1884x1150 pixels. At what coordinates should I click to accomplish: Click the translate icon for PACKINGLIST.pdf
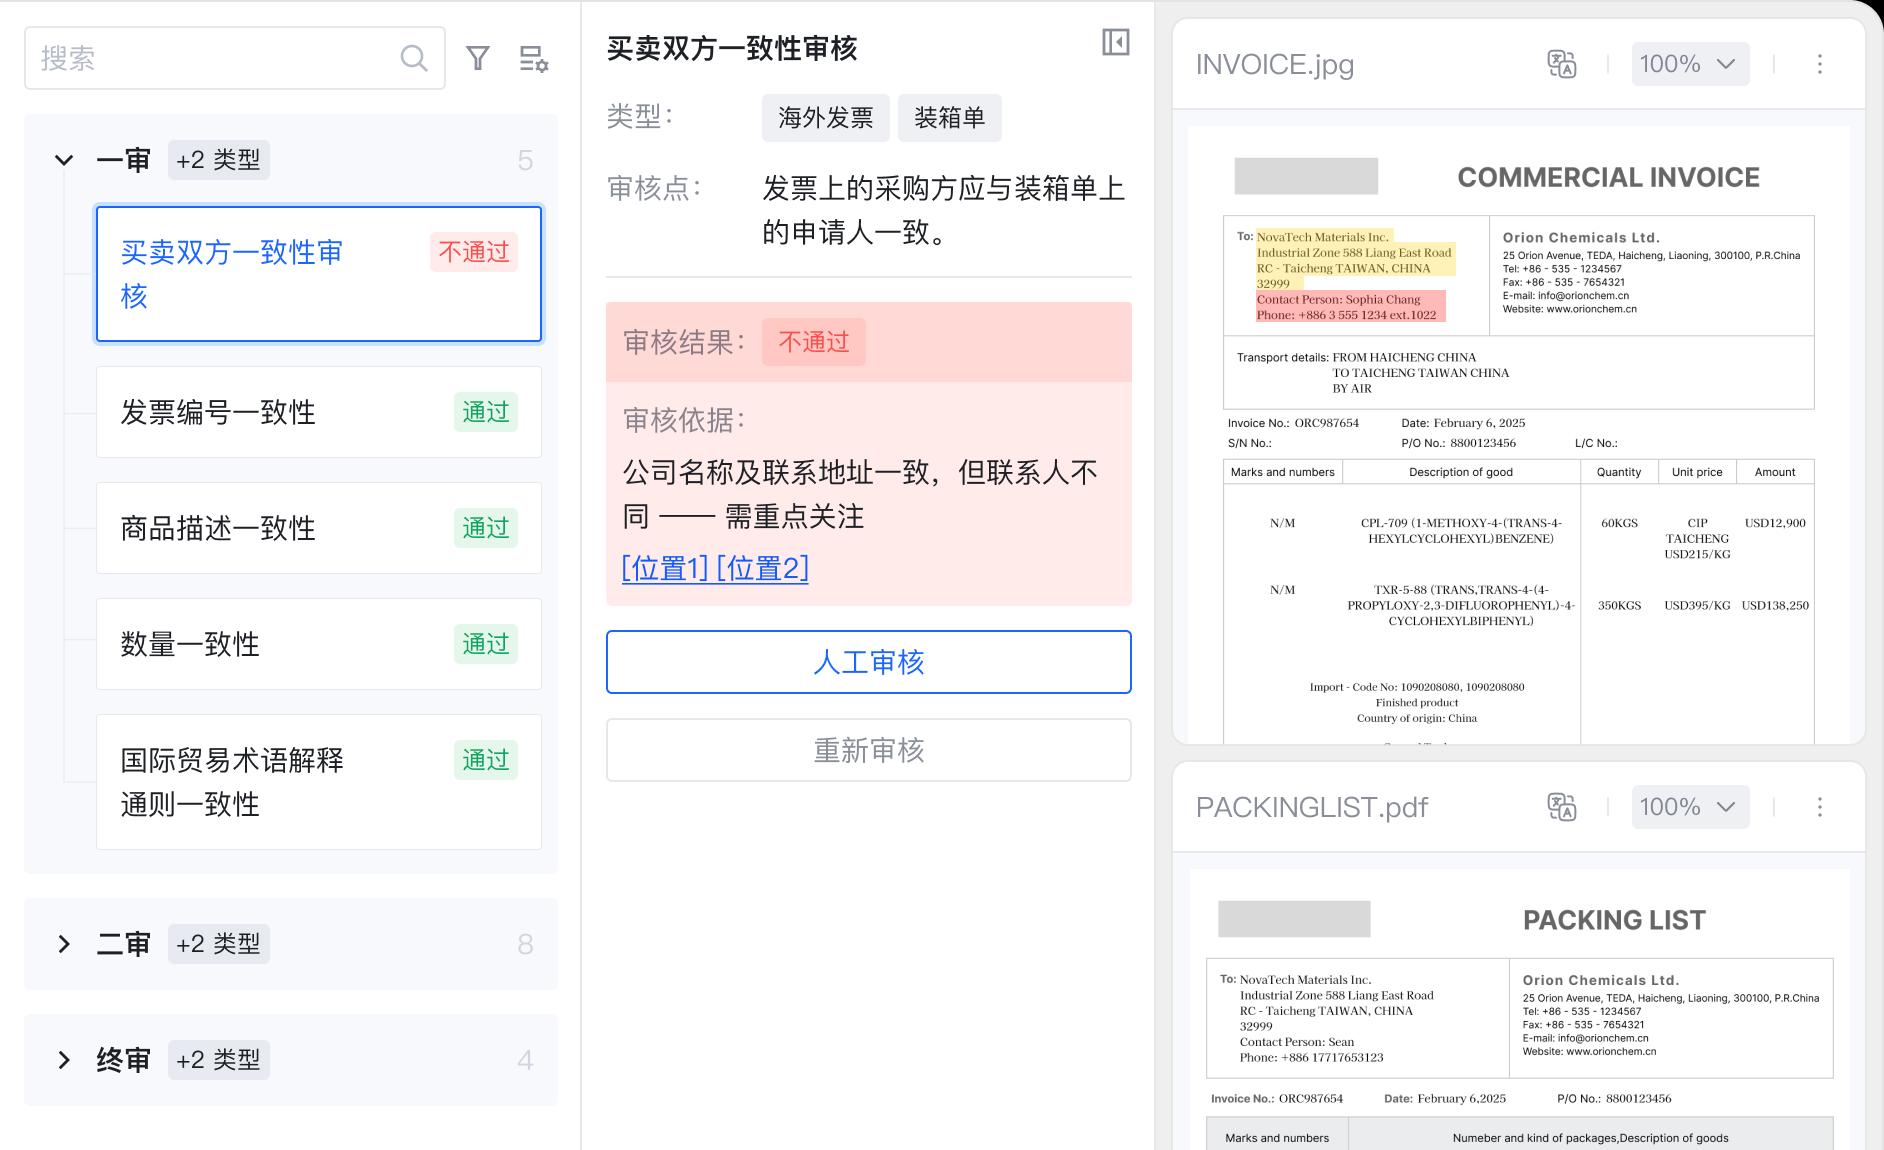click(x=1561, y=807)
